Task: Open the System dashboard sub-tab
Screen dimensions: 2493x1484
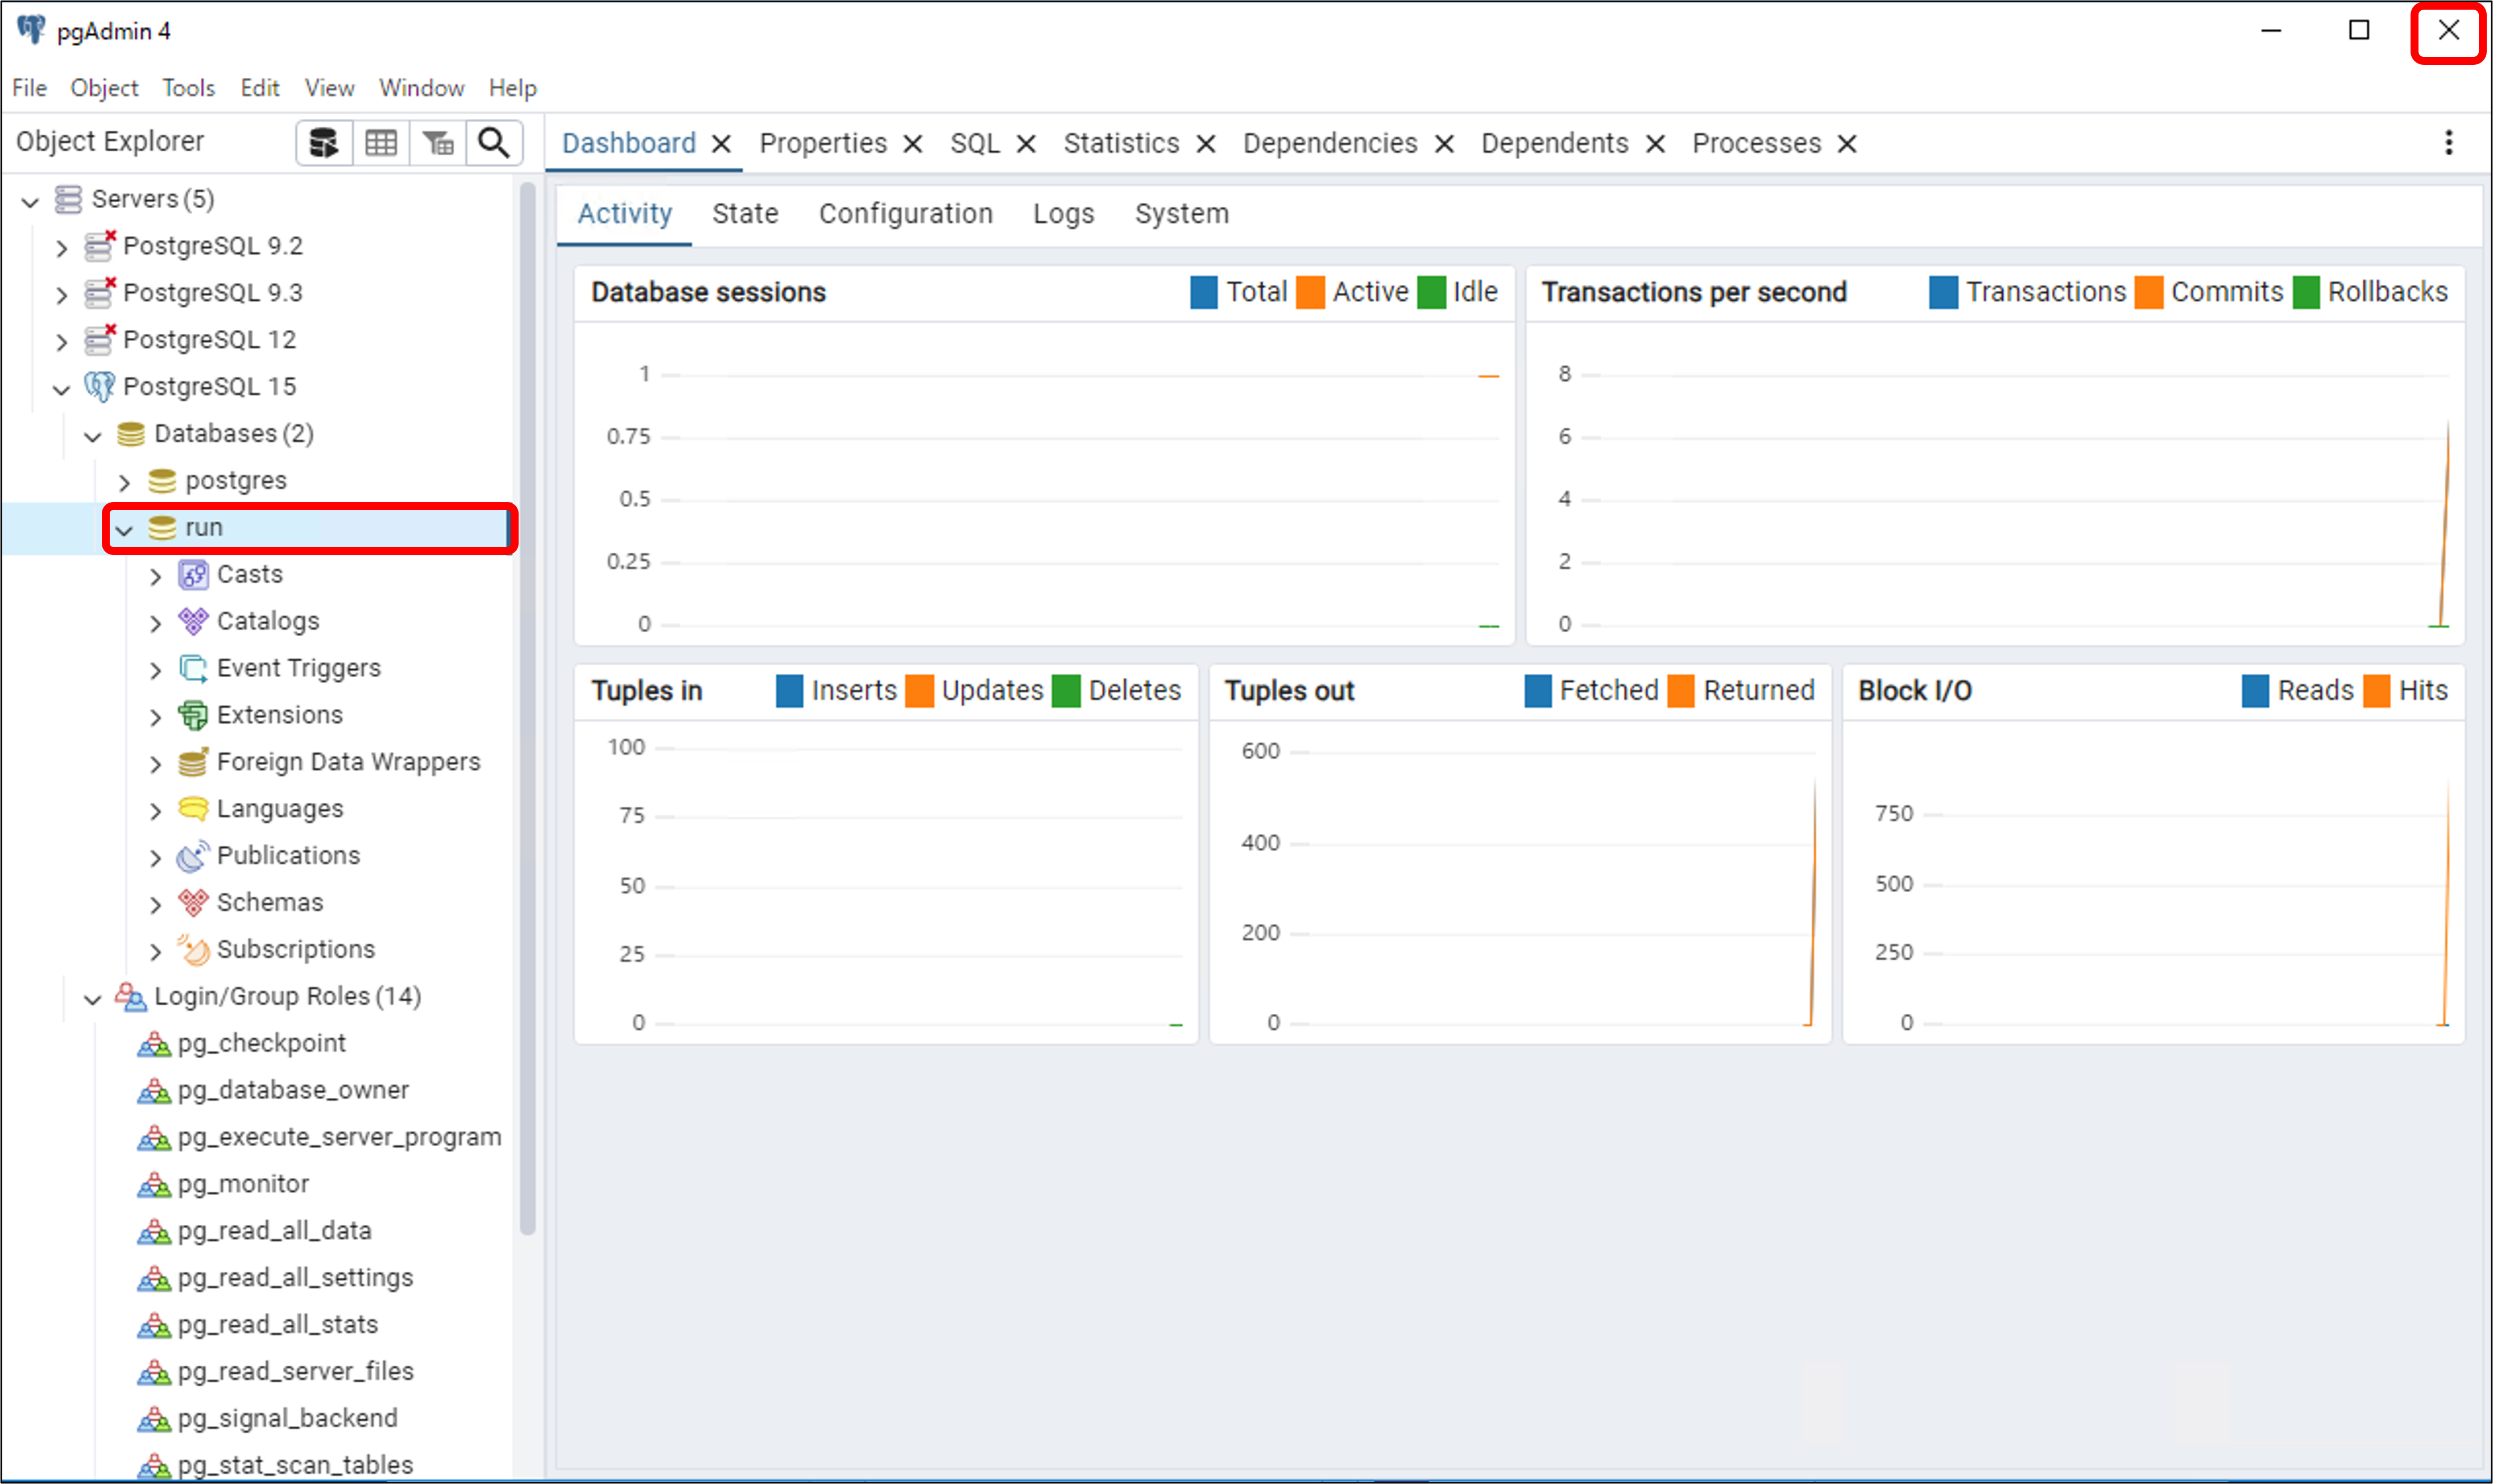Action: pos(1181,214)
